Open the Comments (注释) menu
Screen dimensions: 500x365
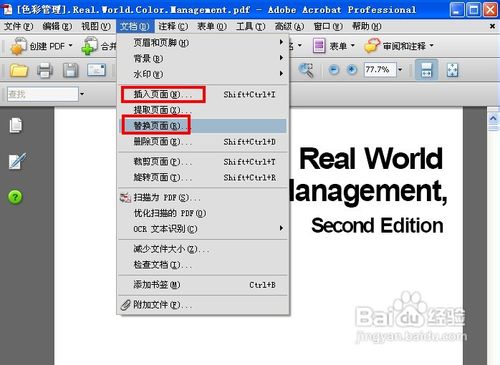point(173,26)
